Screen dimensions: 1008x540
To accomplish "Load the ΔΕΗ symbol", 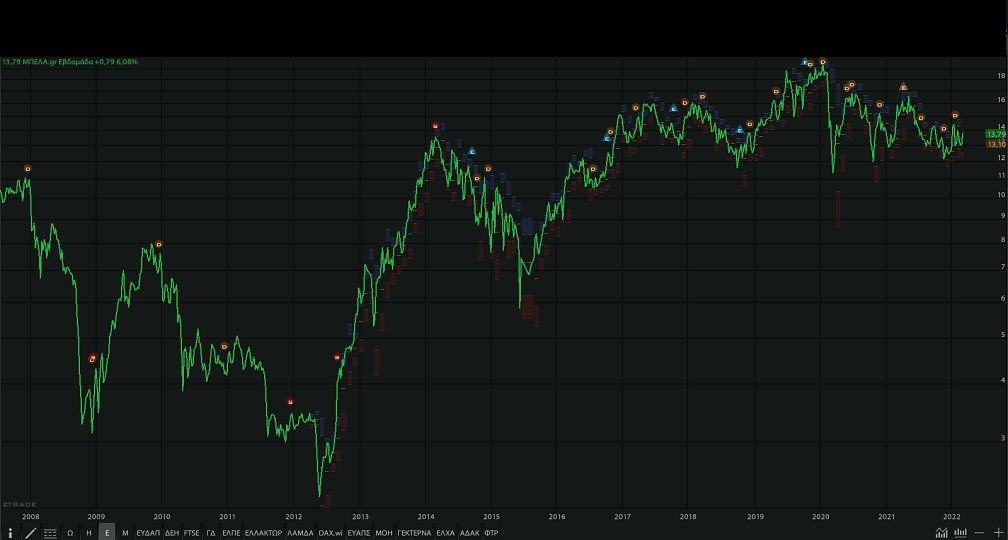I will tap(172, 532).
